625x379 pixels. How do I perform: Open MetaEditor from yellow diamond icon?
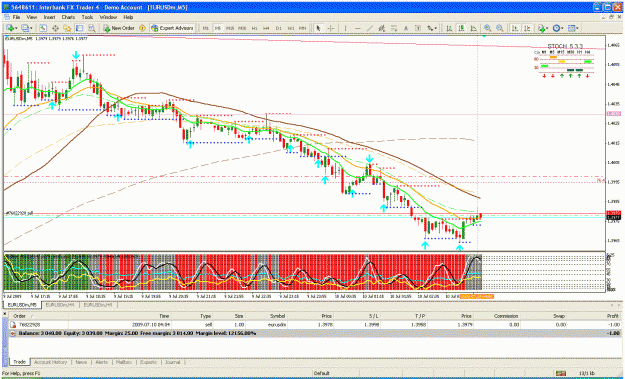(x=142, y=28)
